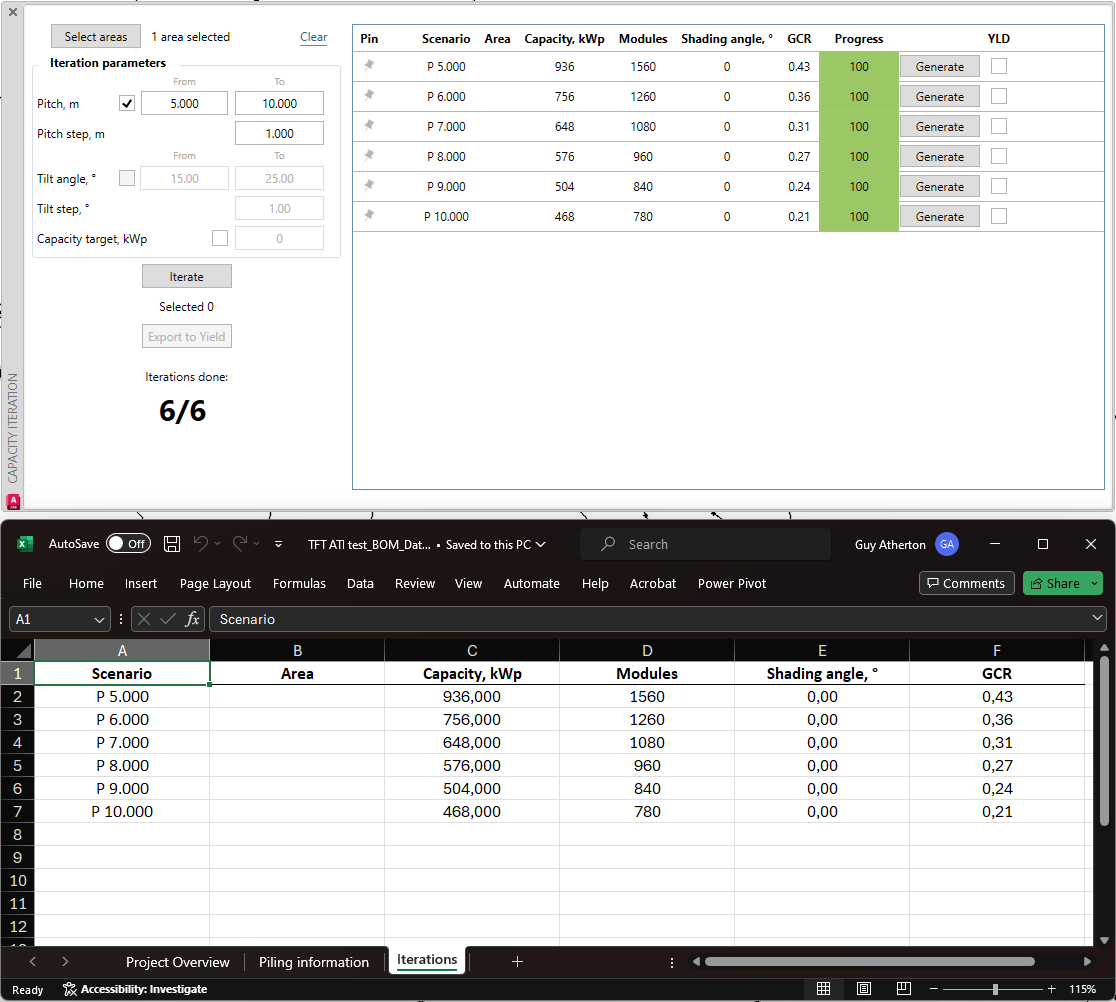Viewport: 1116px width, 1002px height.
Task: Select Page Break Preview view icon
Action: (x=904, y=989)
